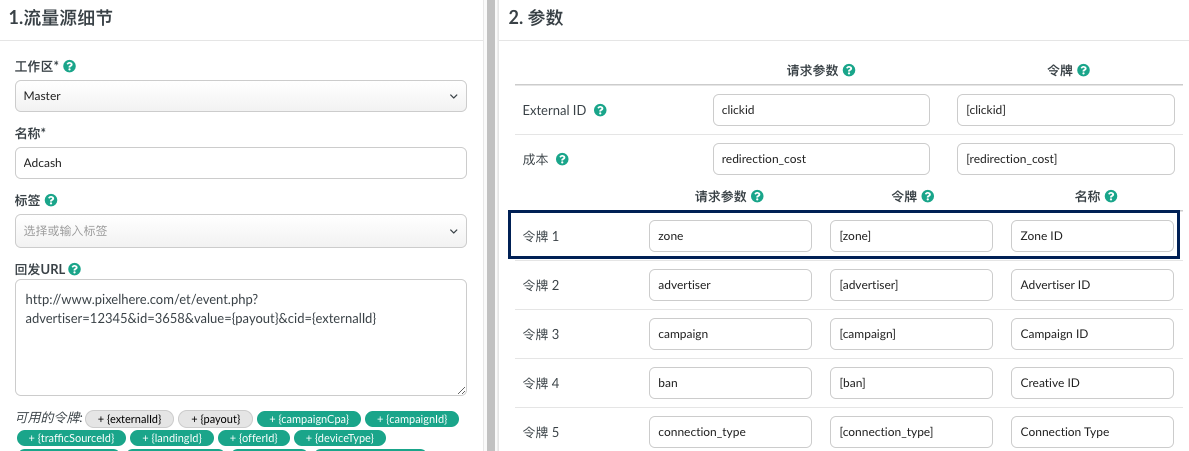Image resolution: width=1189 pixels, height=451 pixels.
Task: Click the External ID request parameter field clickid
Action: click(821, 110)
